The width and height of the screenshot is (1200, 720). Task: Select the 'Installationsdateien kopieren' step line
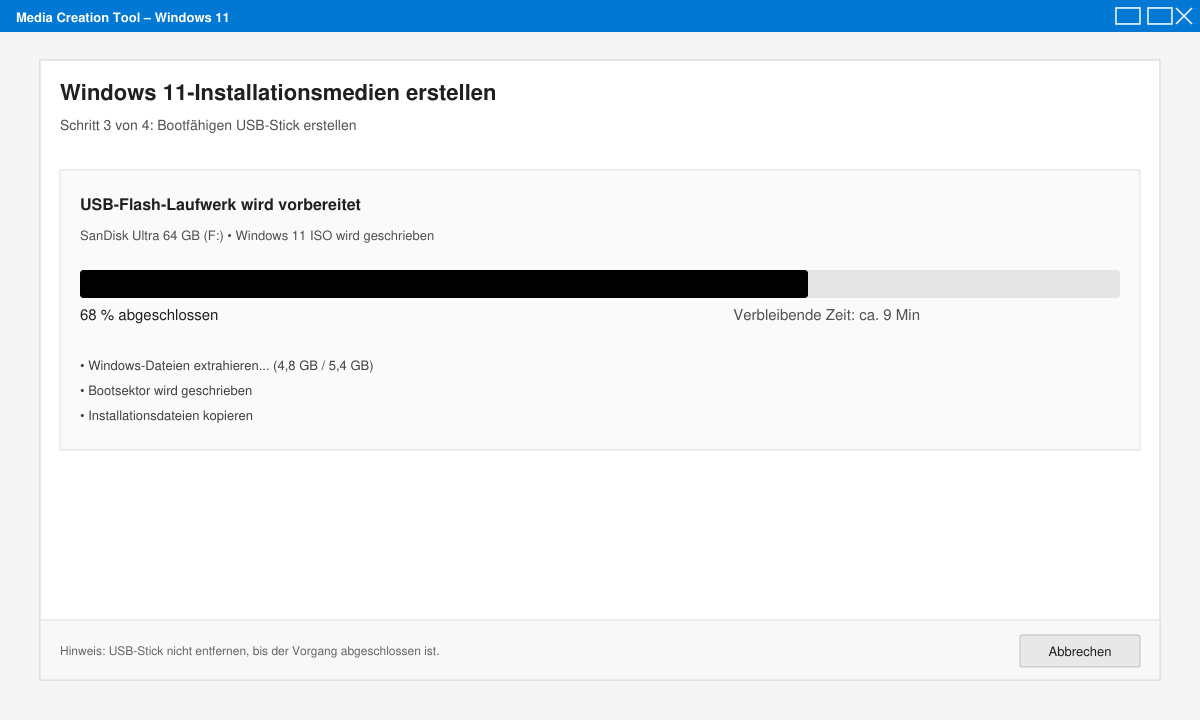[166, 416]
